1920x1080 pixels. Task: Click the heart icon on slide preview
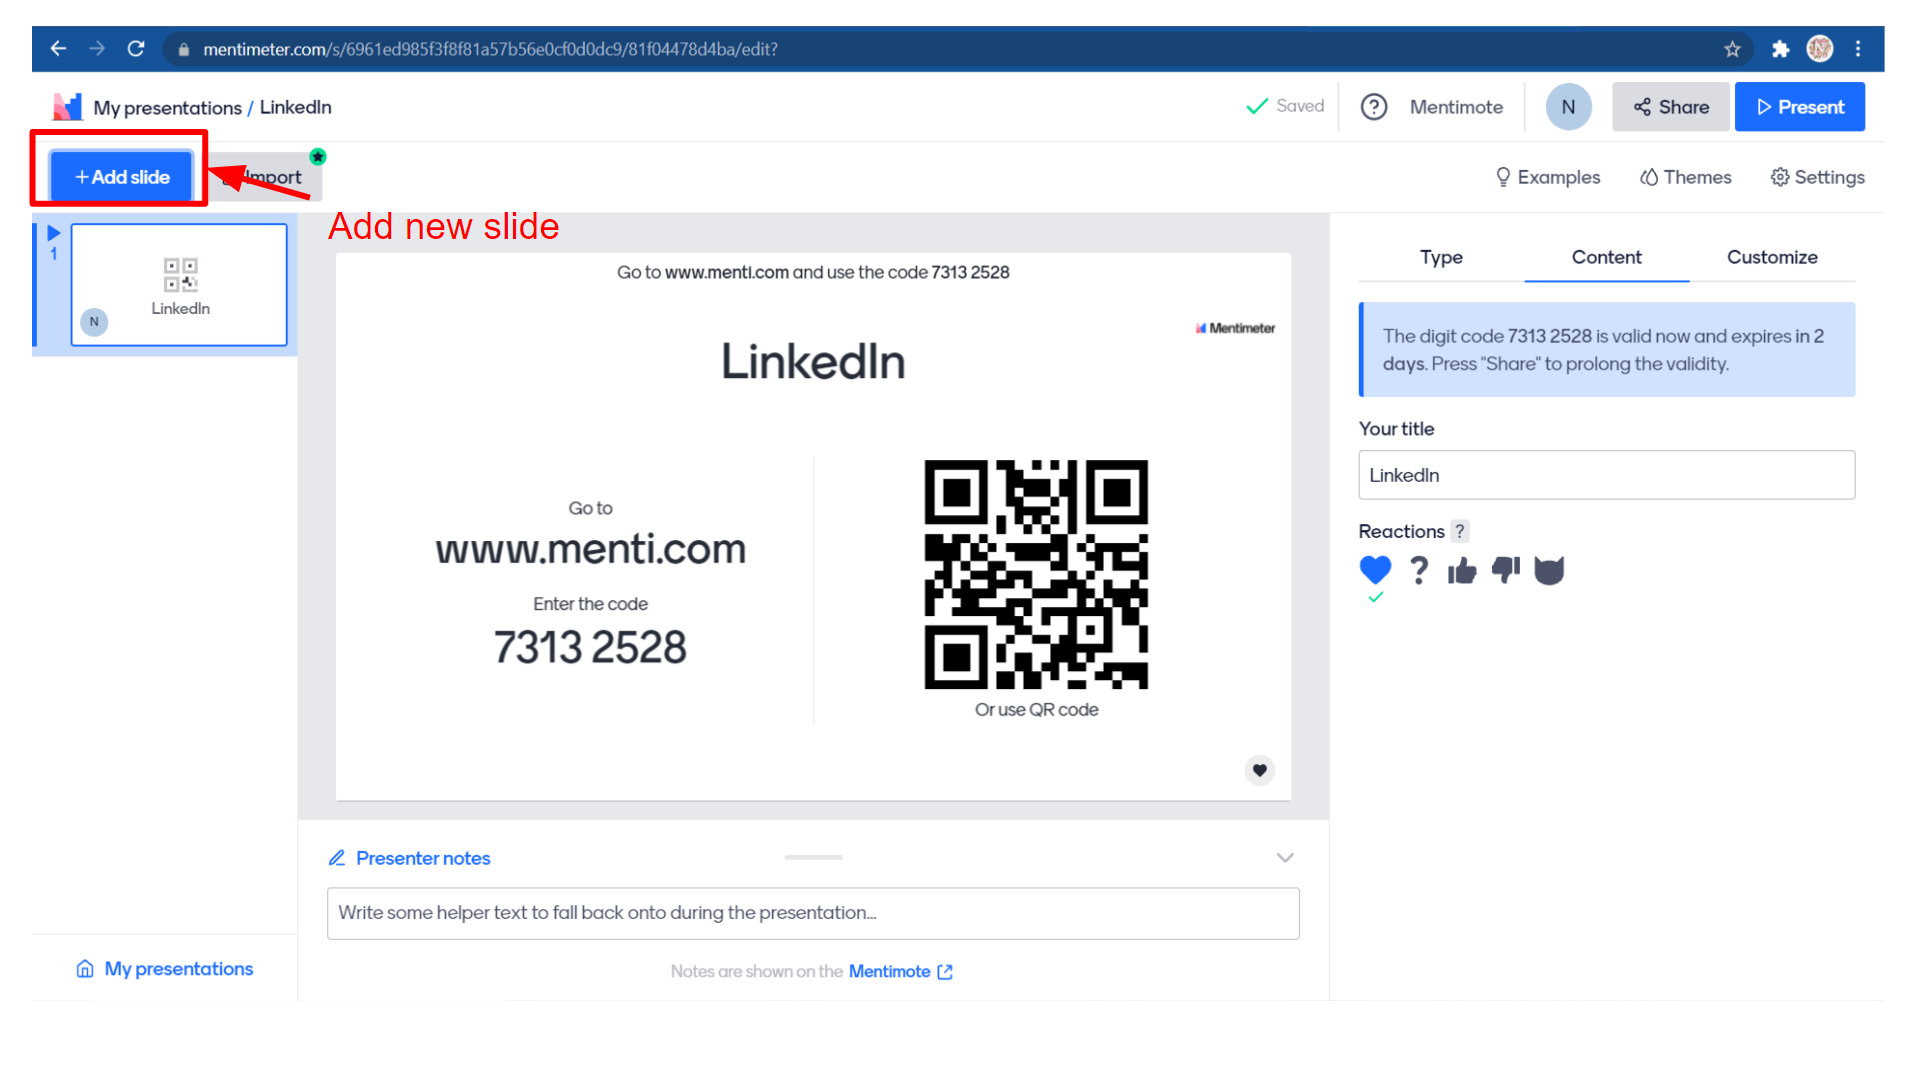(1259, 770)
